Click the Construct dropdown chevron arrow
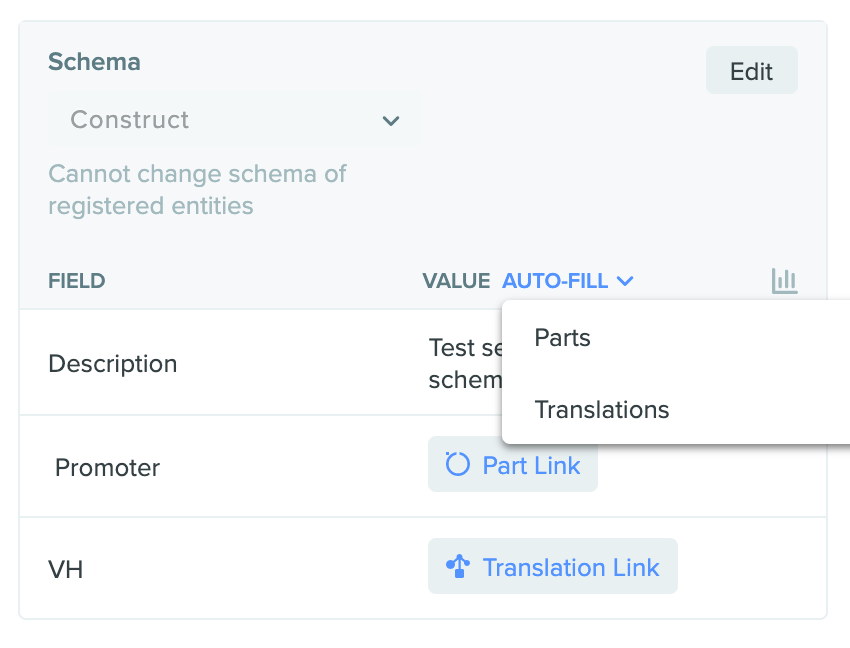 391,120
